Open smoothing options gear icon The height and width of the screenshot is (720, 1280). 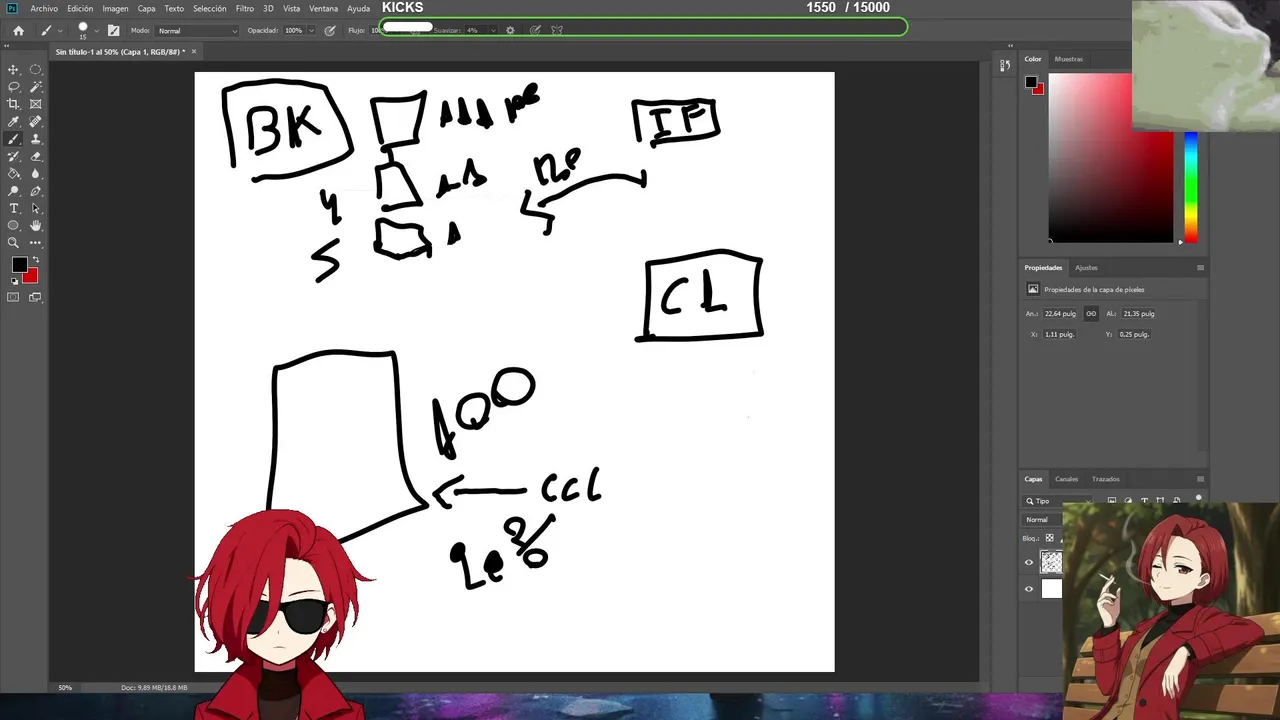pos(510,30)
